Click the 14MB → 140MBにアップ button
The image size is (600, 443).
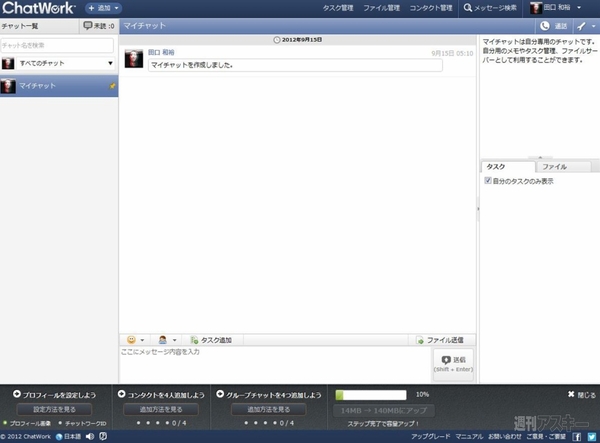coord(384,410)
